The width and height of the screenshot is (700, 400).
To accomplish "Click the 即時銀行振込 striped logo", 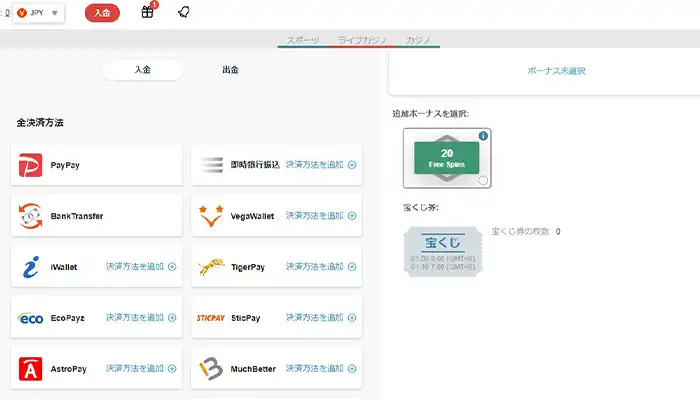I will [x=211, y=165].
